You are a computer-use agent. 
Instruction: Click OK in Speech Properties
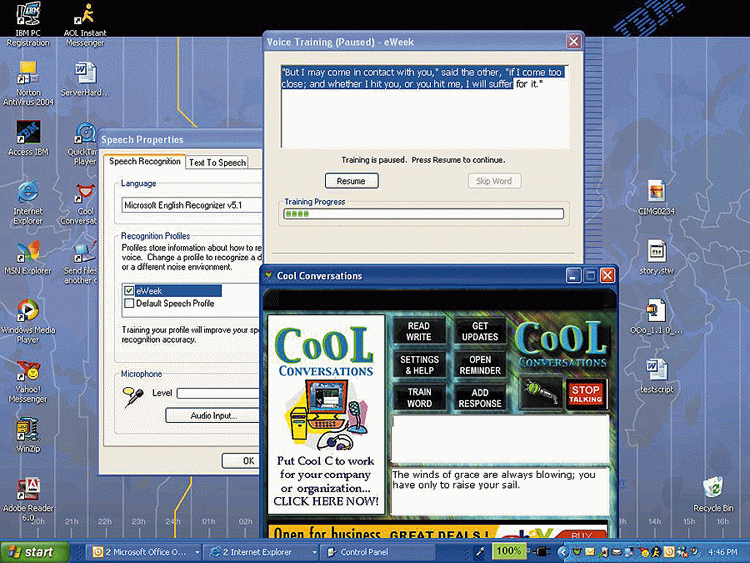tap(242, 461)
